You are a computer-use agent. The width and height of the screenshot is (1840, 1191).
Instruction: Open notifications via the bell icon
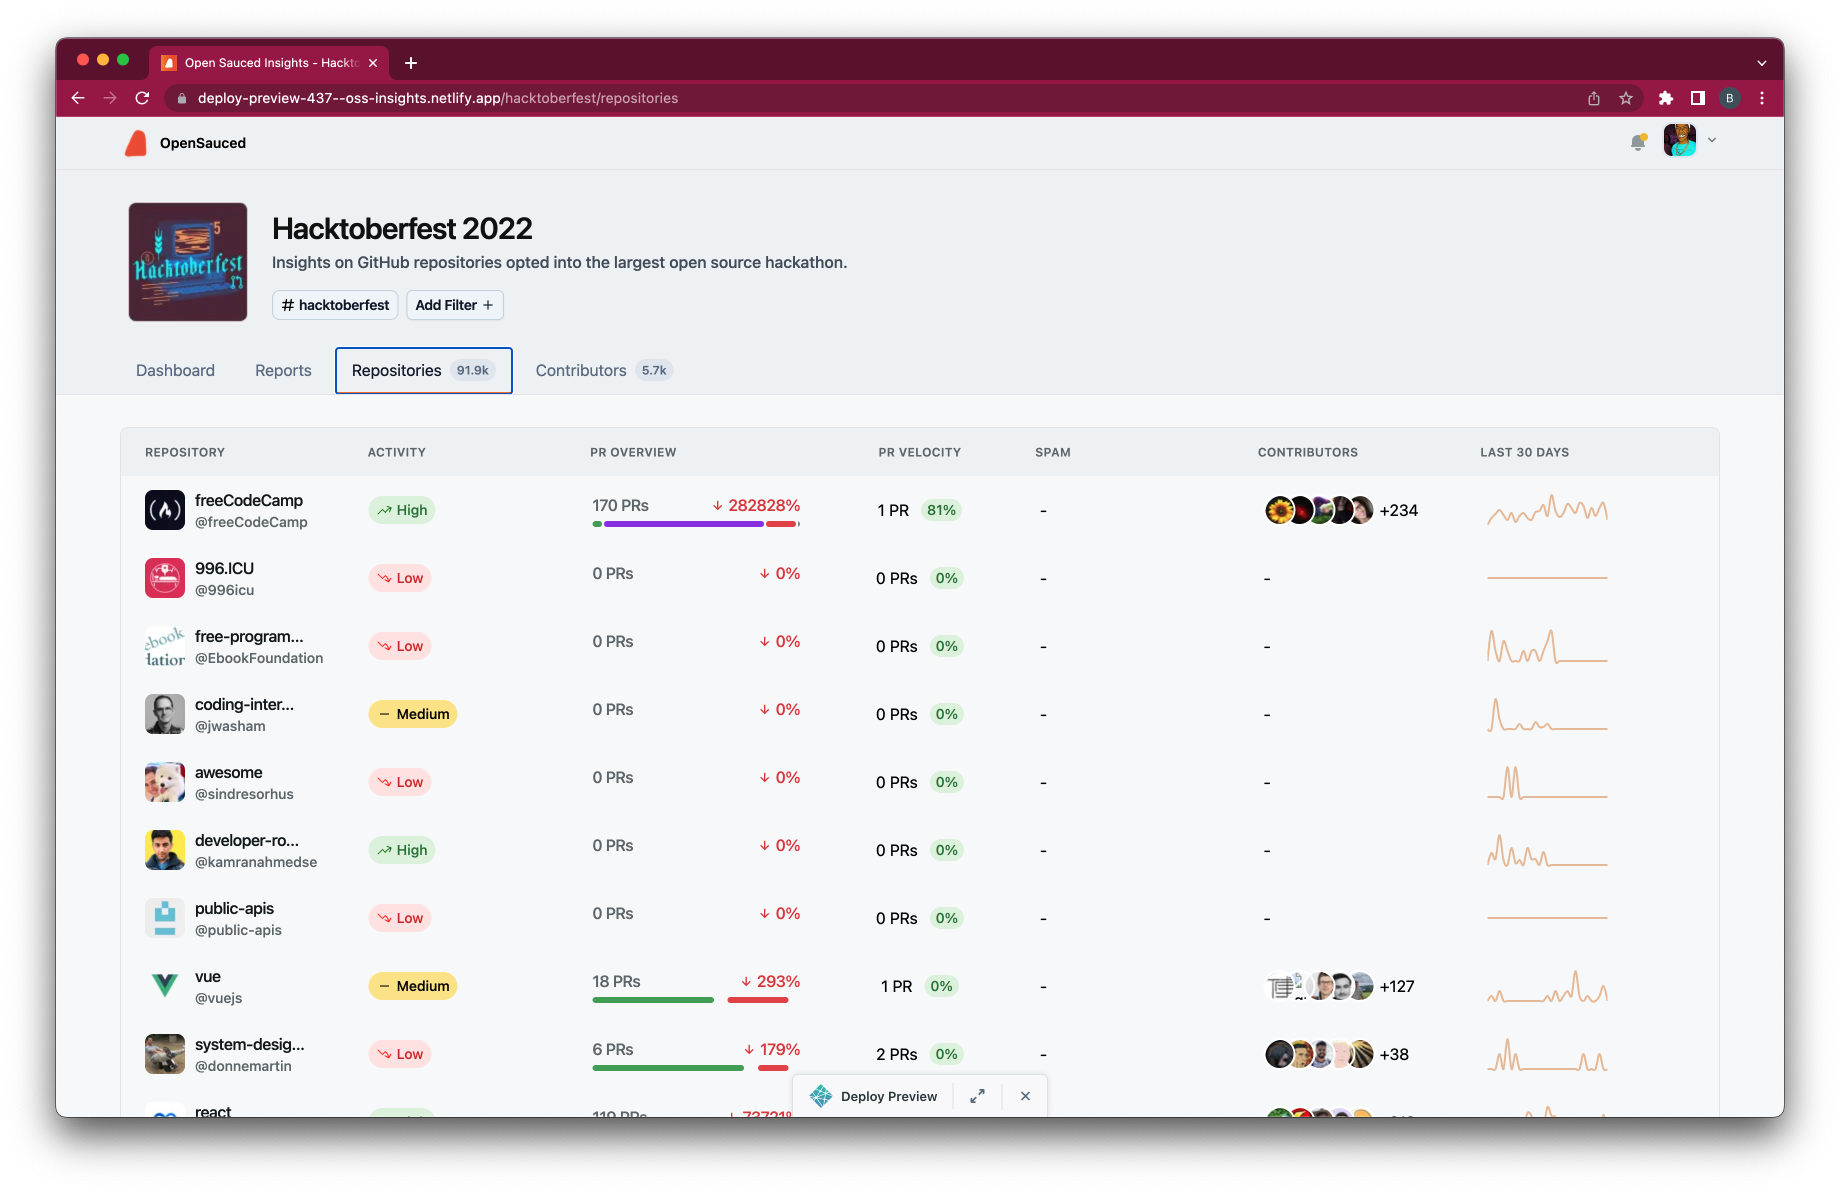pyautogui.click(x=1638, y=142)
